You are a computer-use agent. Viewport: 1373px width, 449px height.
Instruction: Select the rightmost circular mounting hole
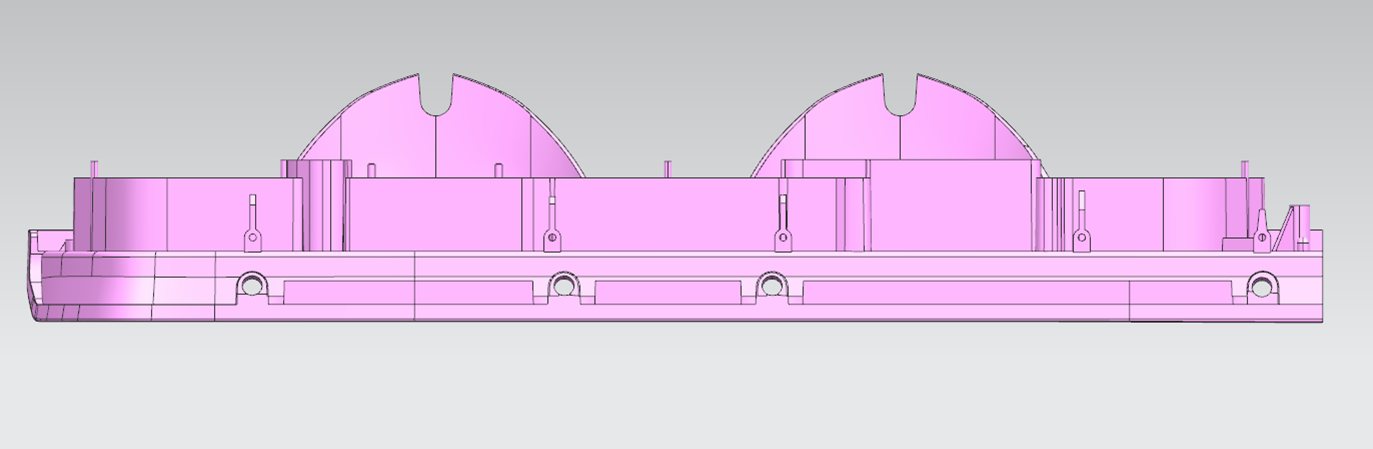pyautogui.click(x=1263, y=286)
